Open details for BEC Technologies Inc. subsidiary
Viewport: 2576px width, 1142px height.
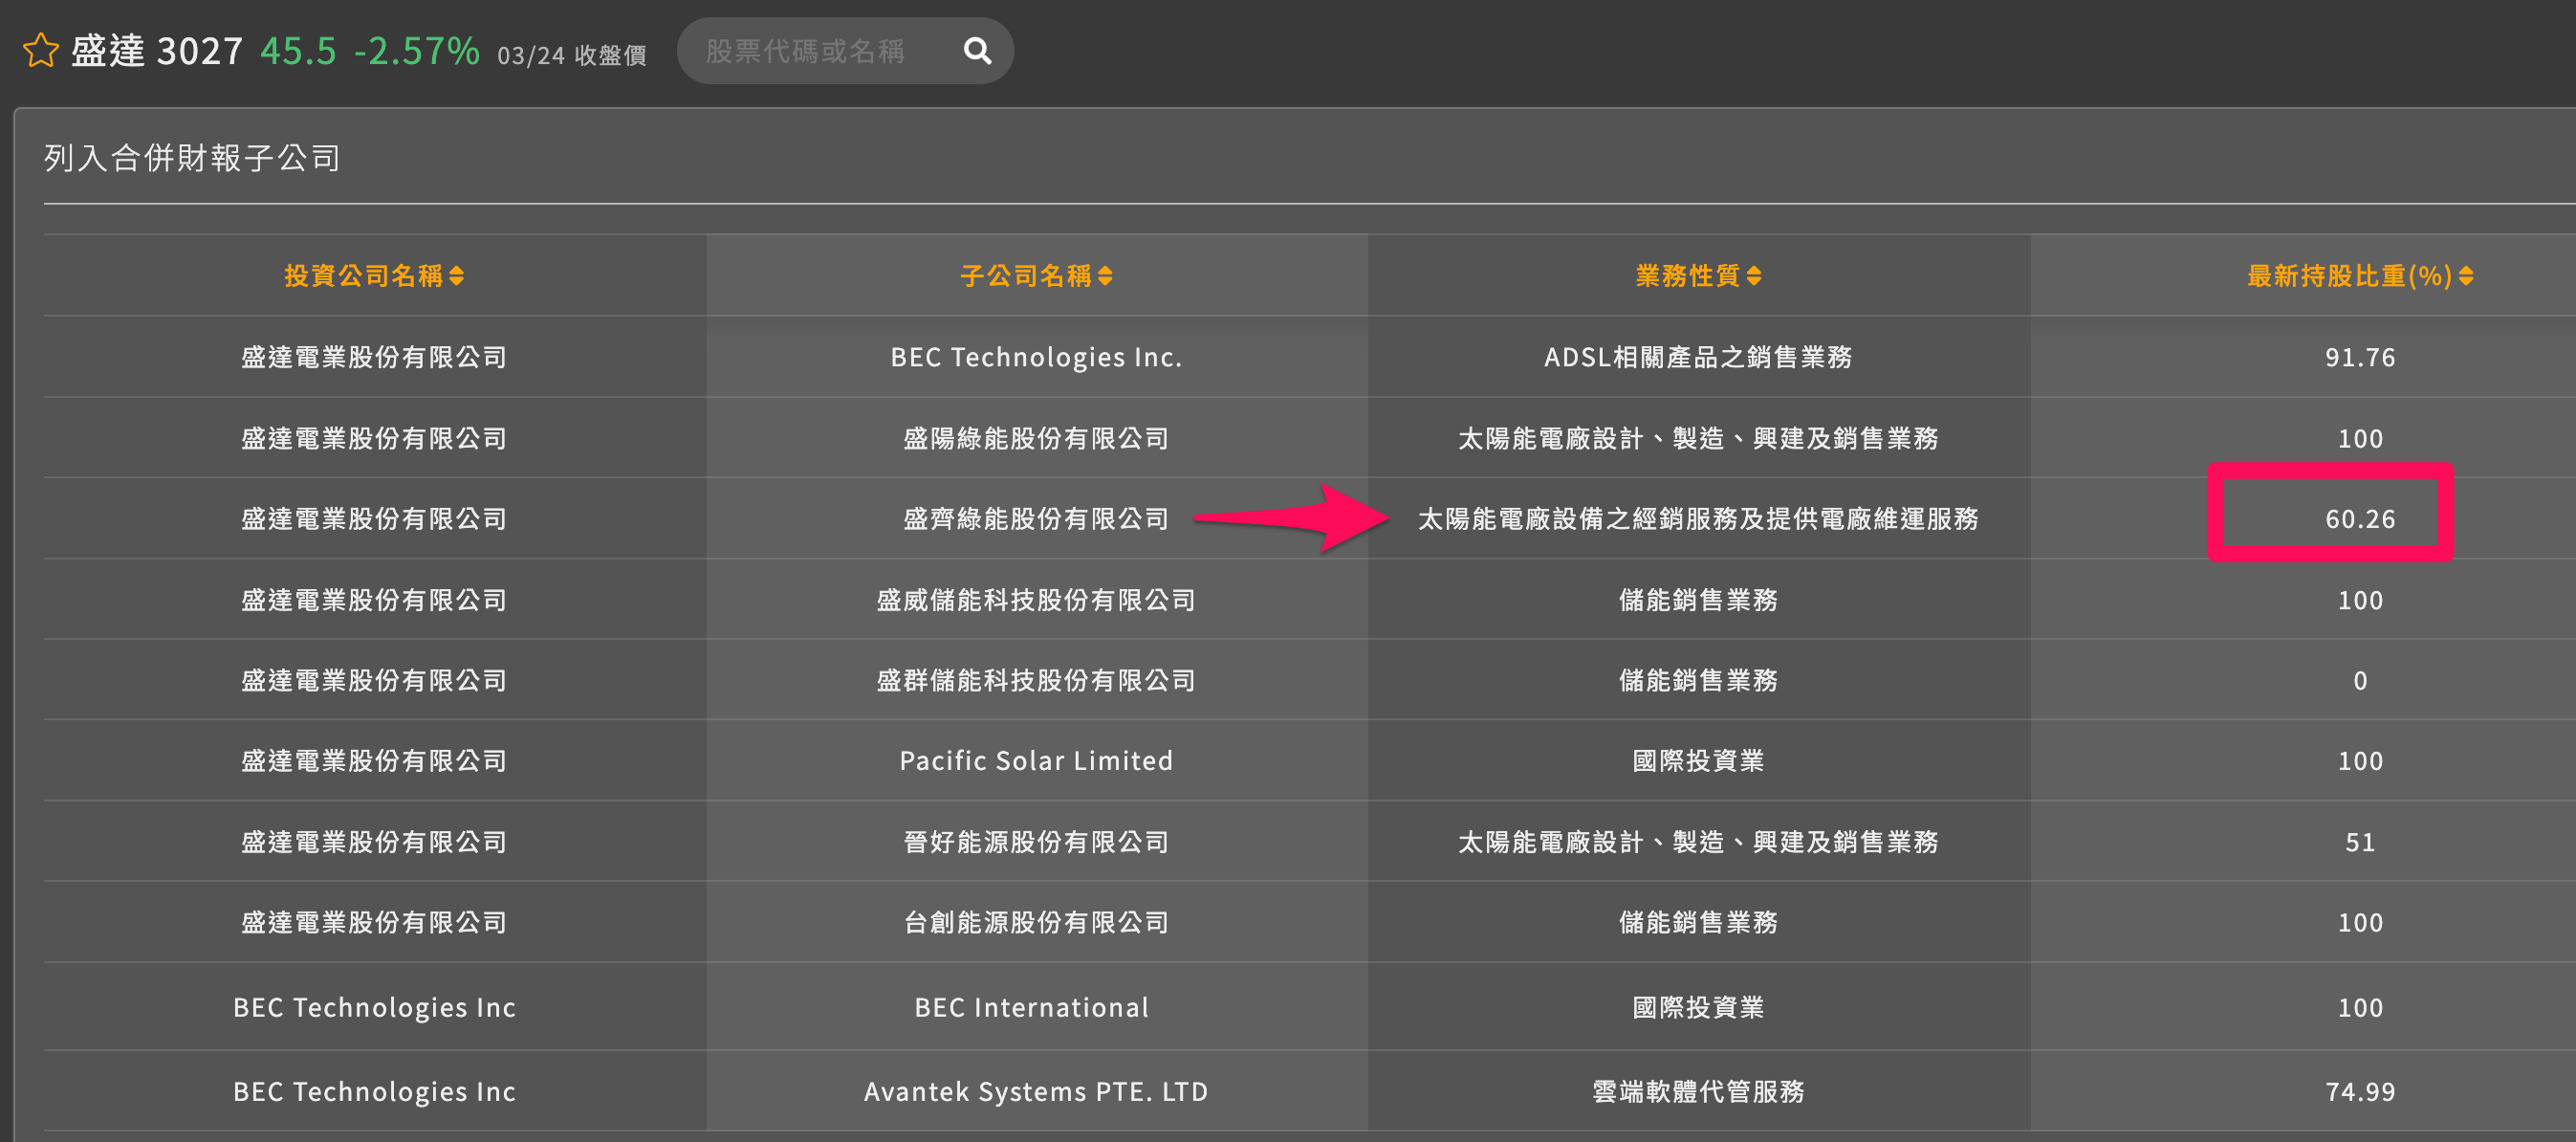1036,357
